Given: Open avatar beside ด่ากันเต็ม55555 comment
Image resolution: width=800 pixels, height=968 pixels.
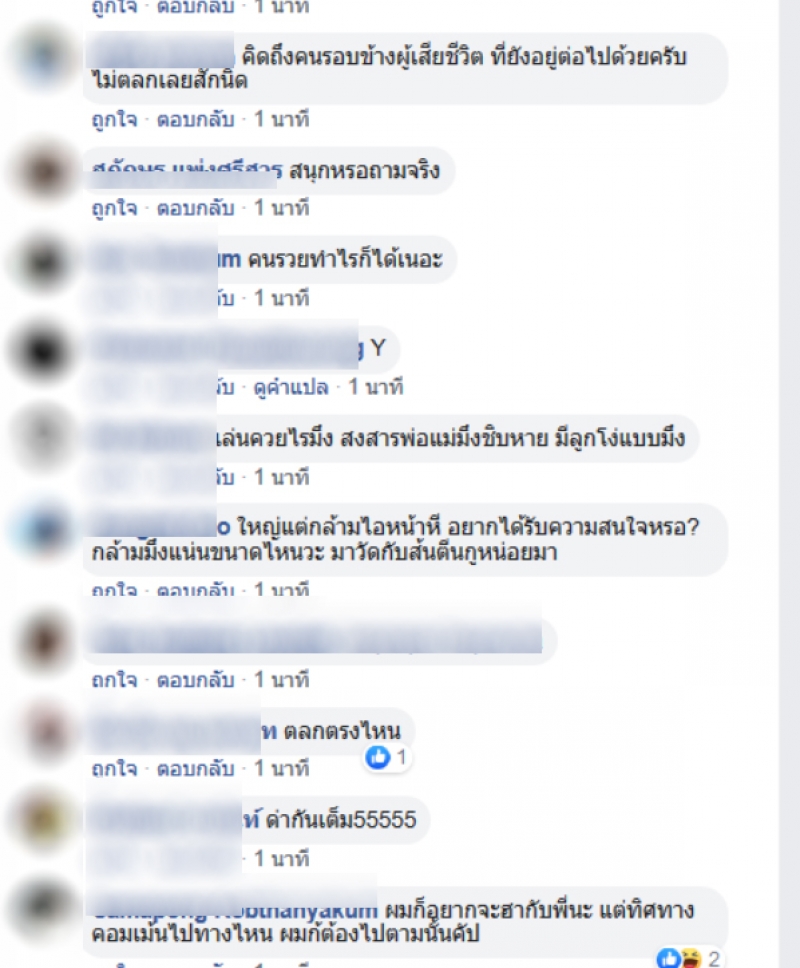Looking at the screenshot, I should (x=43, y=820).
